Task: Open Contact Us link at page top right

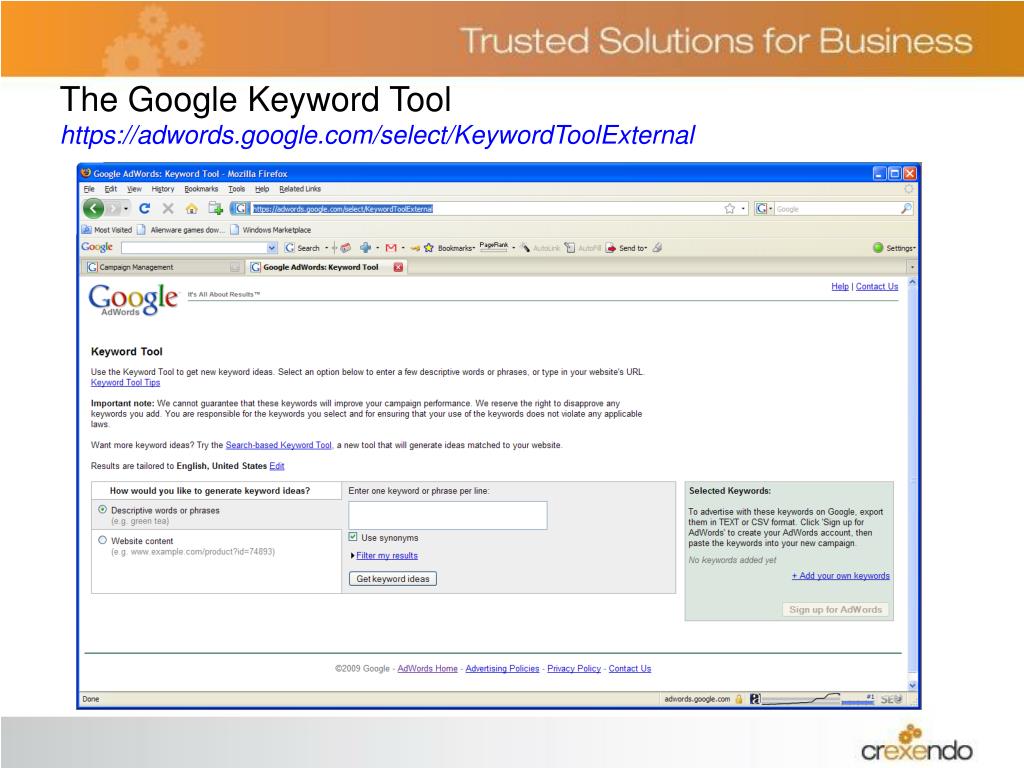Action: point(877,287)
